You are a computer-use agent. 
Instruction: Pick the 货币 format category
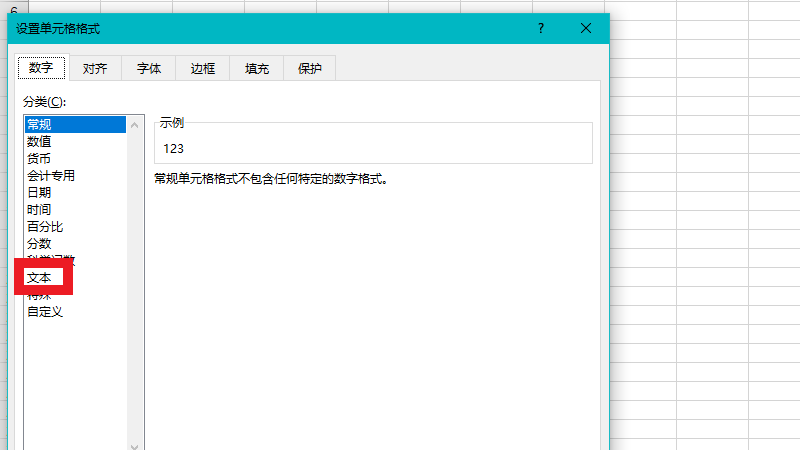coord(40,159)
